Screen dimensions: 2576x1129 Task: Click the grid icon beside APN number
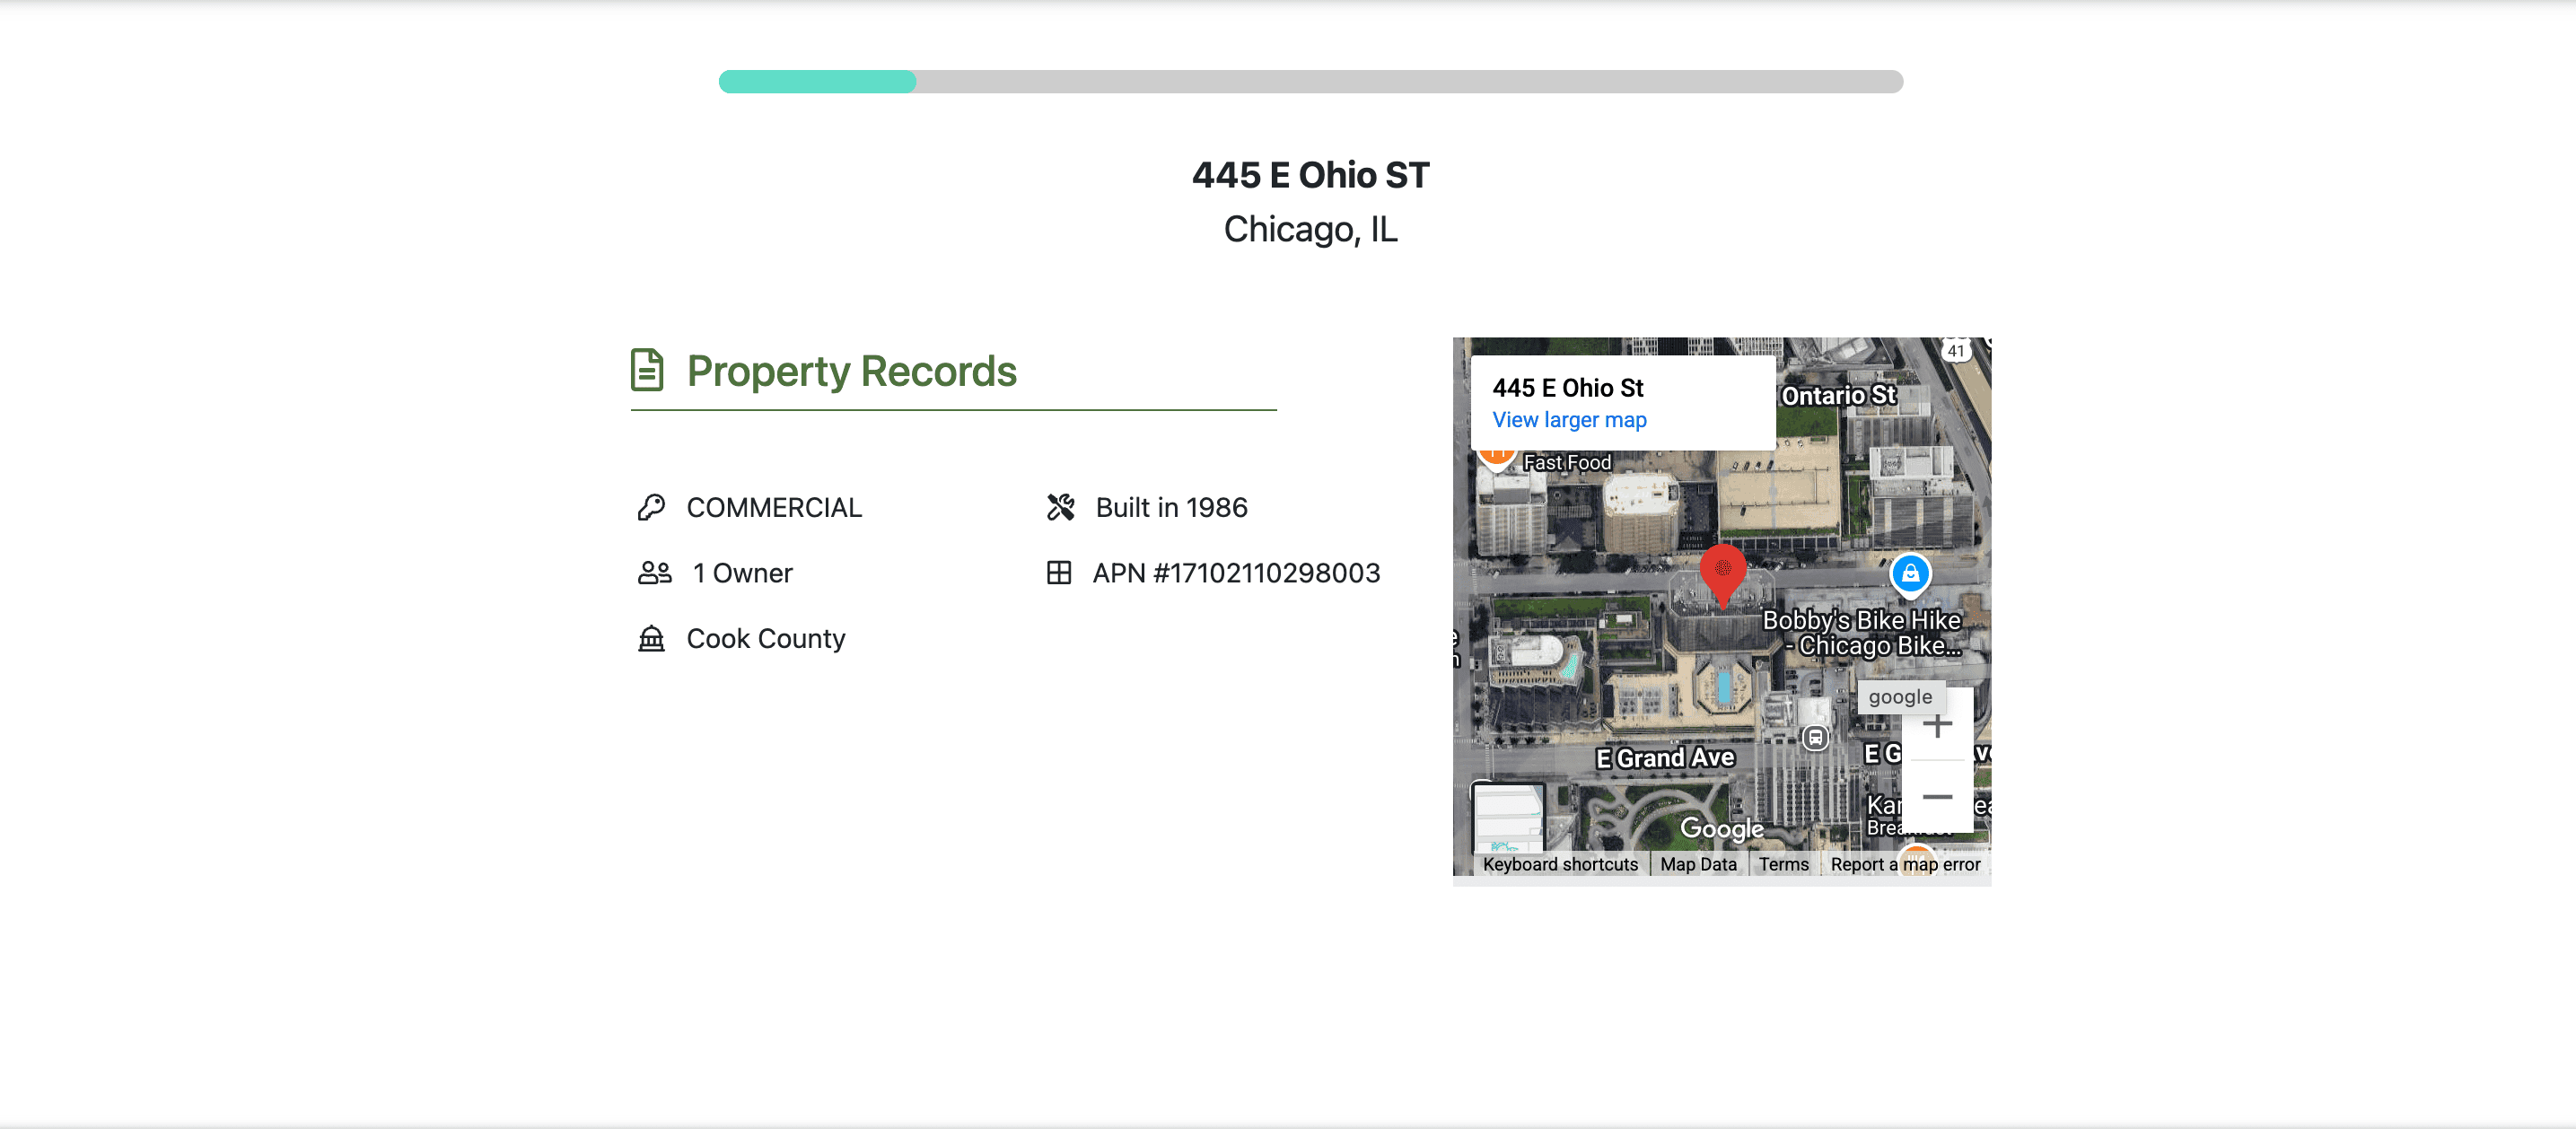click(1058, 573)
